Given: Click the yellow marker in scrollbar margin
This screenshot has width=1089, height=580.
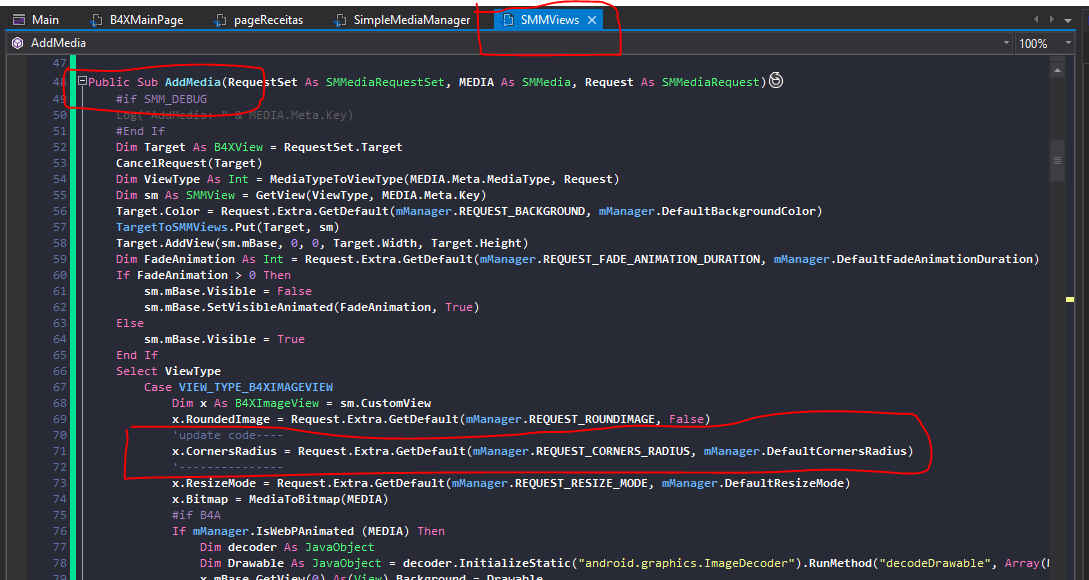Looking at the screenshot, I should pos(1070,299).
